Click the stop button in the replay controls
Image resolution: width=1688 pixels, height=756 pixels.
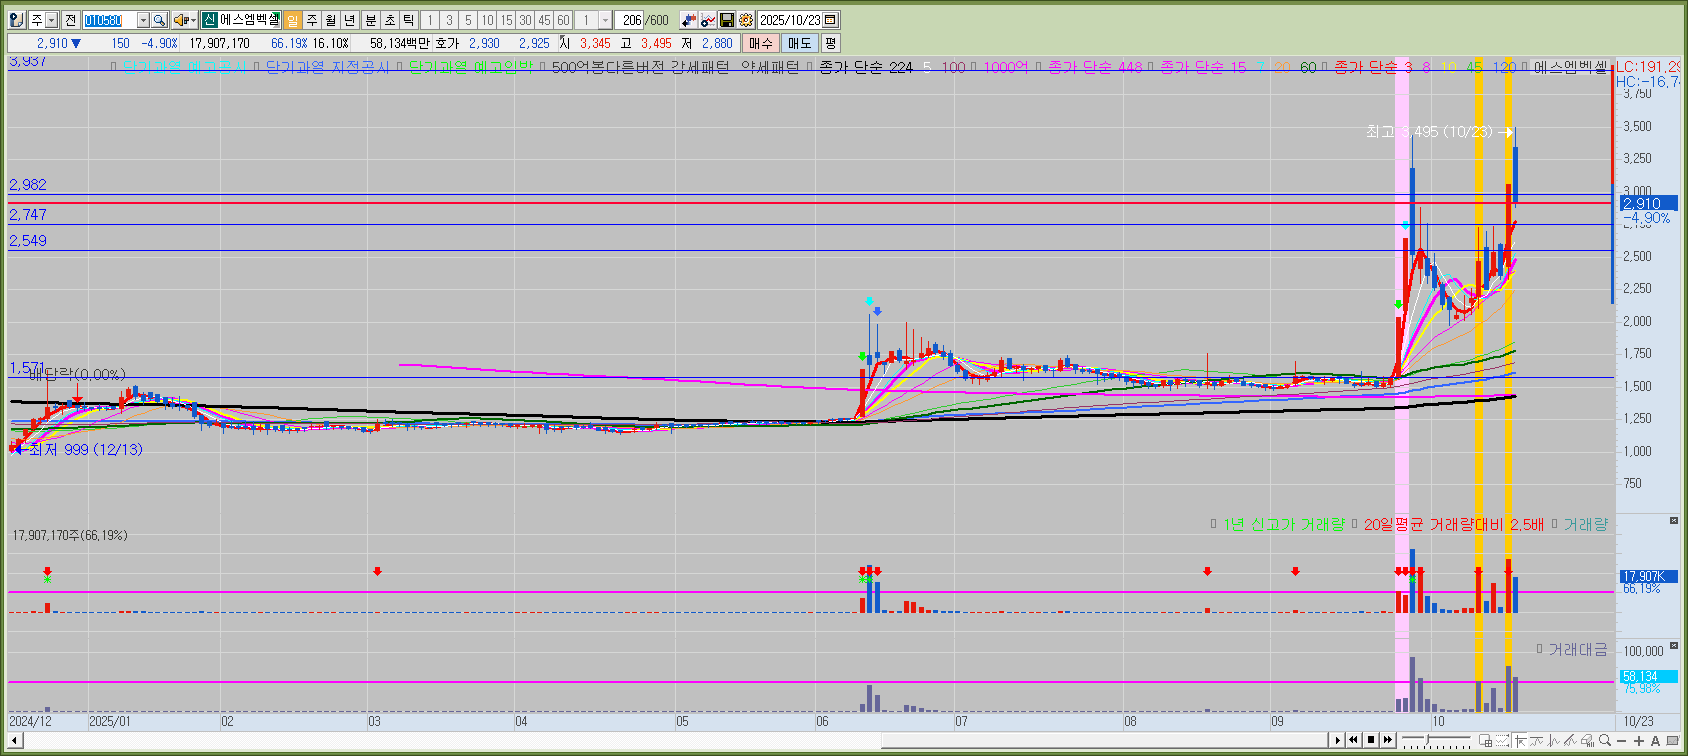point(1371,740)
